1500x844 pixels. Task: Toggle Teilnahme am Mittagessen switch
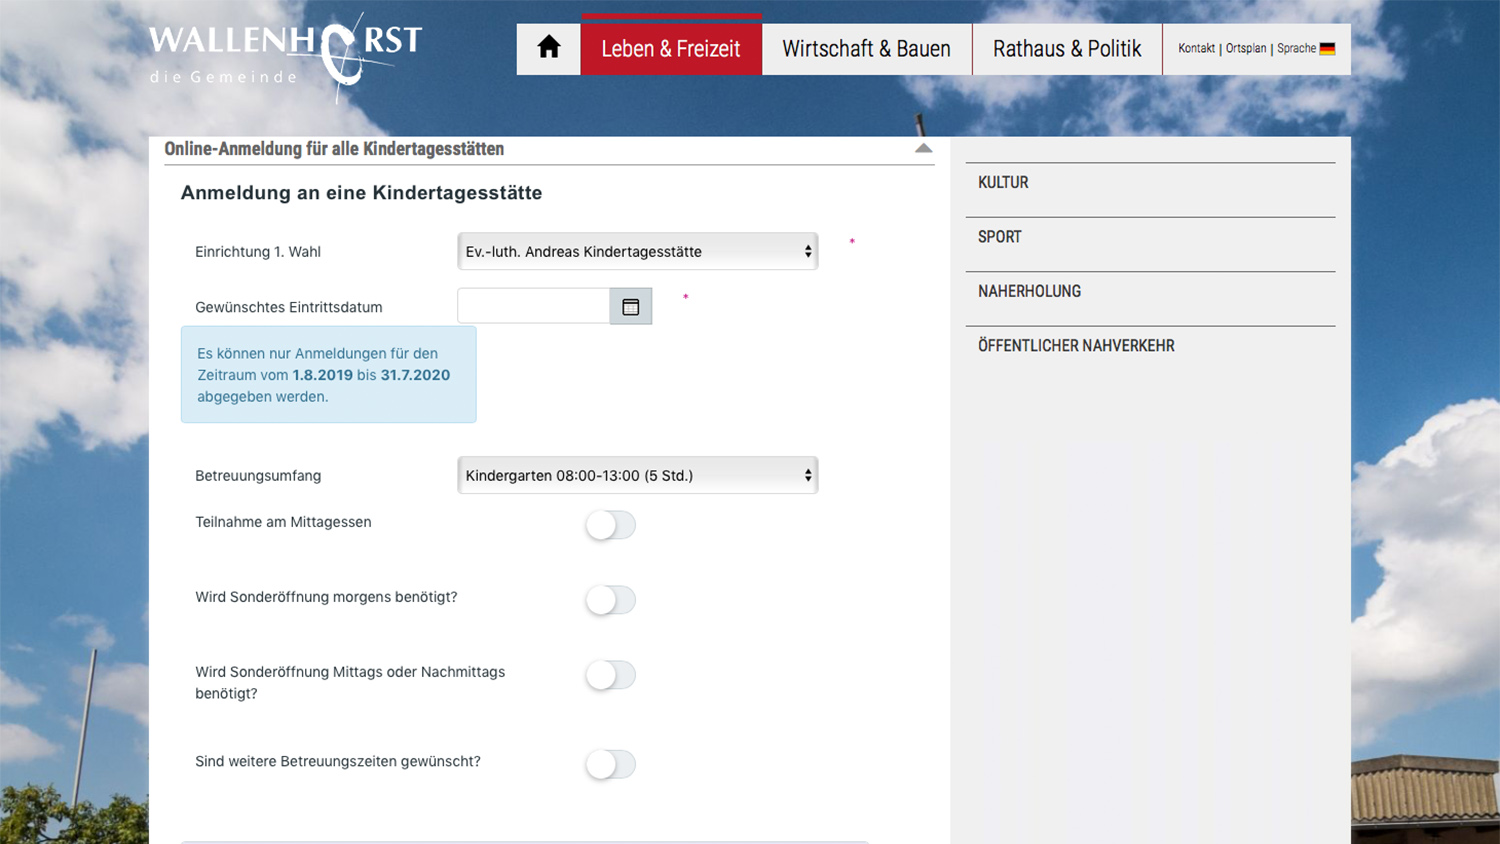point(611,525)
